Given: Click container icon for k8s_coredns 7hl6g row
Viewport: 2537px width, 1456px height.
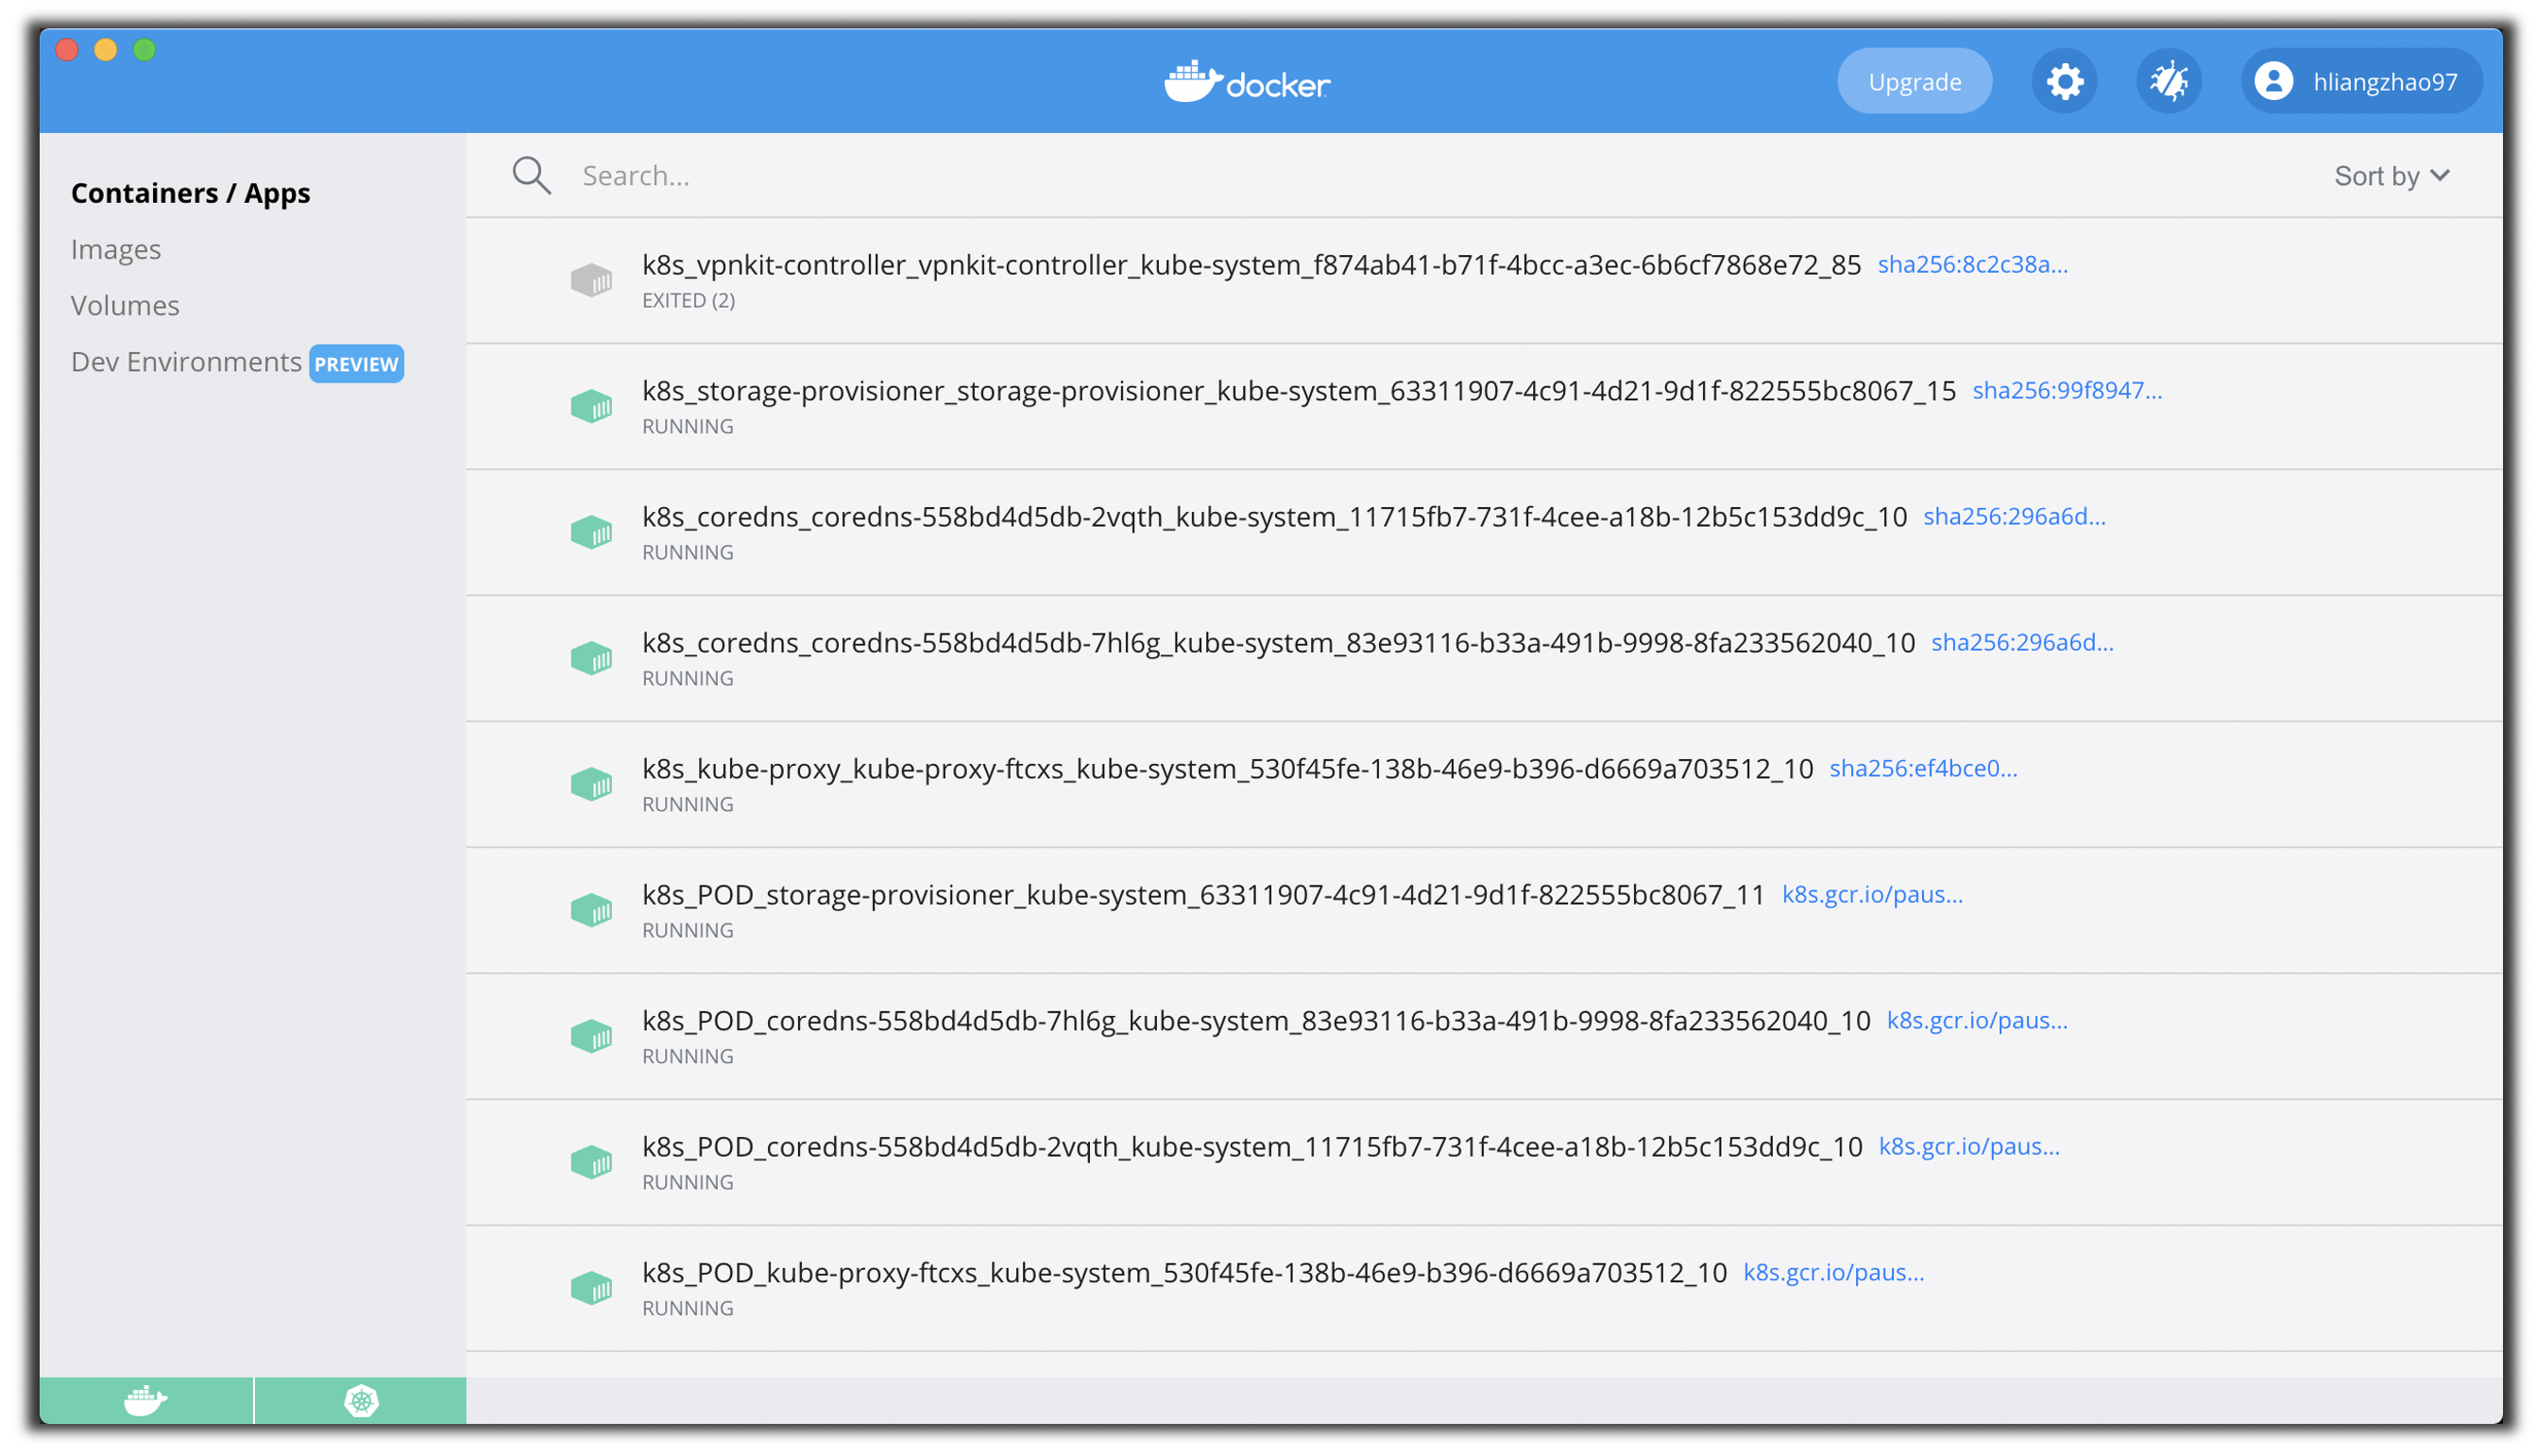Looking at the screenshot, I should [591, 658].
